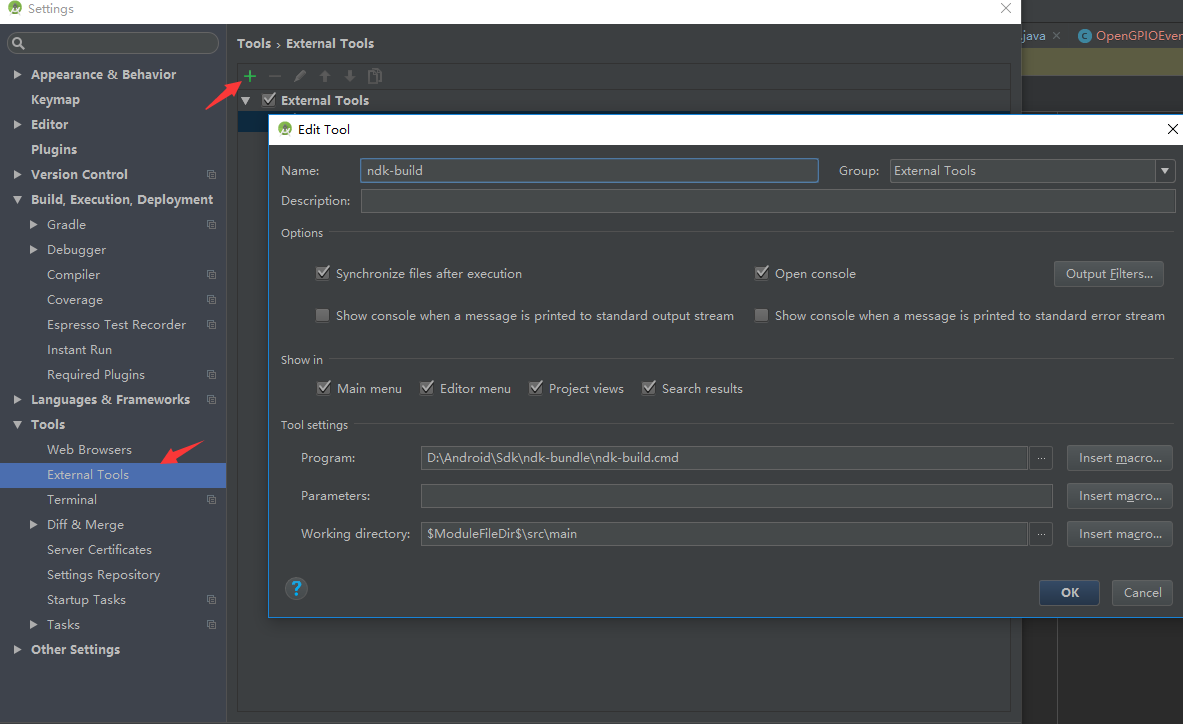Close the .java editor tab
Viewport: 1183px width, 724px height.
point(1056,35)
